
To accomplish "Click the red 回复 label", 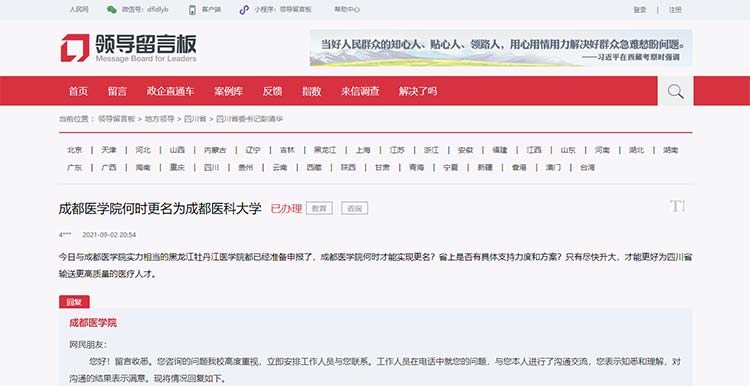I will coord(74,302).
